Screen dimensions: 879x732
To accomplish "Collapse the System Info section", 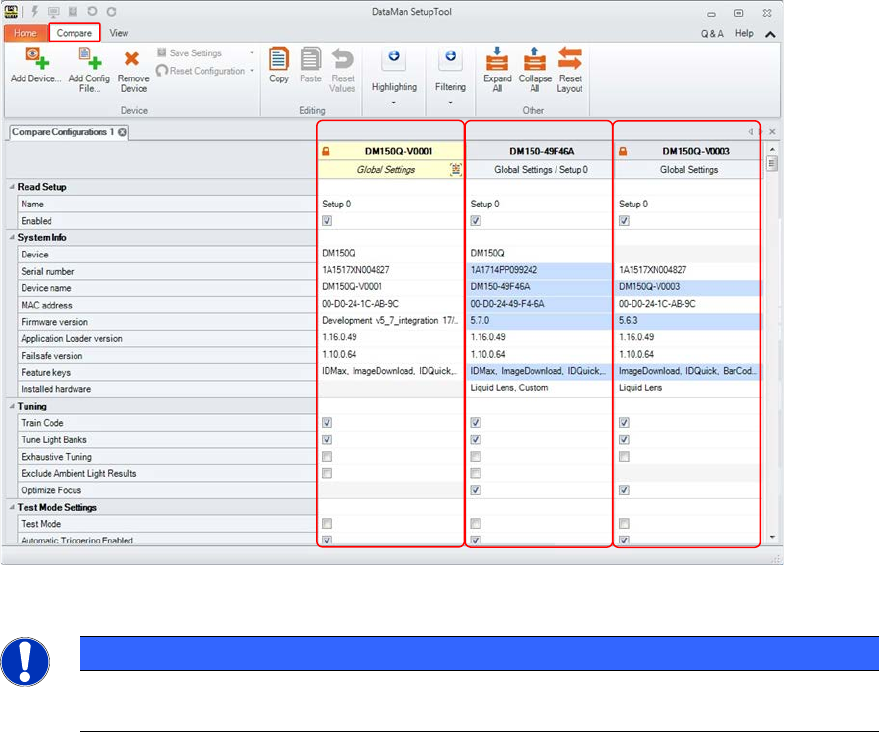I will [x=12, y=237].
